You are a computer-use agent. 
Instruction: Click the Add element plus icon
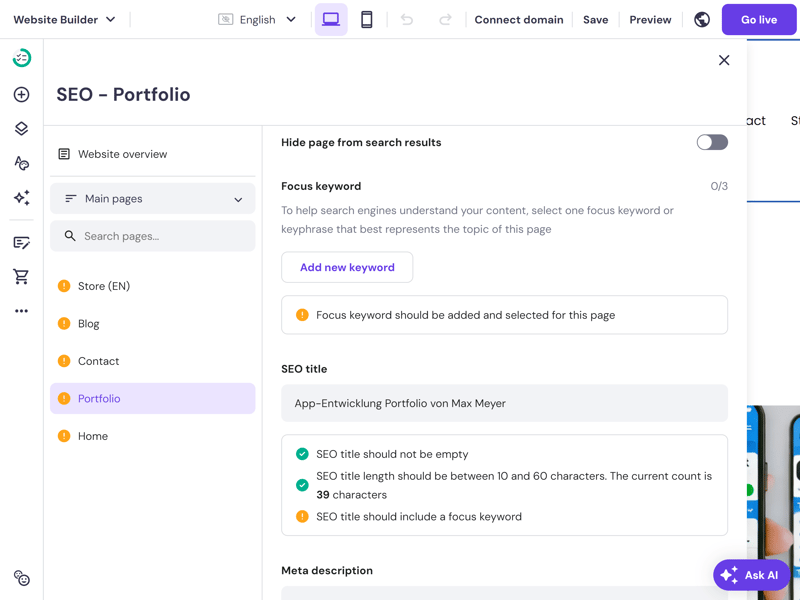pyautogui.click(x=21, y=94)
